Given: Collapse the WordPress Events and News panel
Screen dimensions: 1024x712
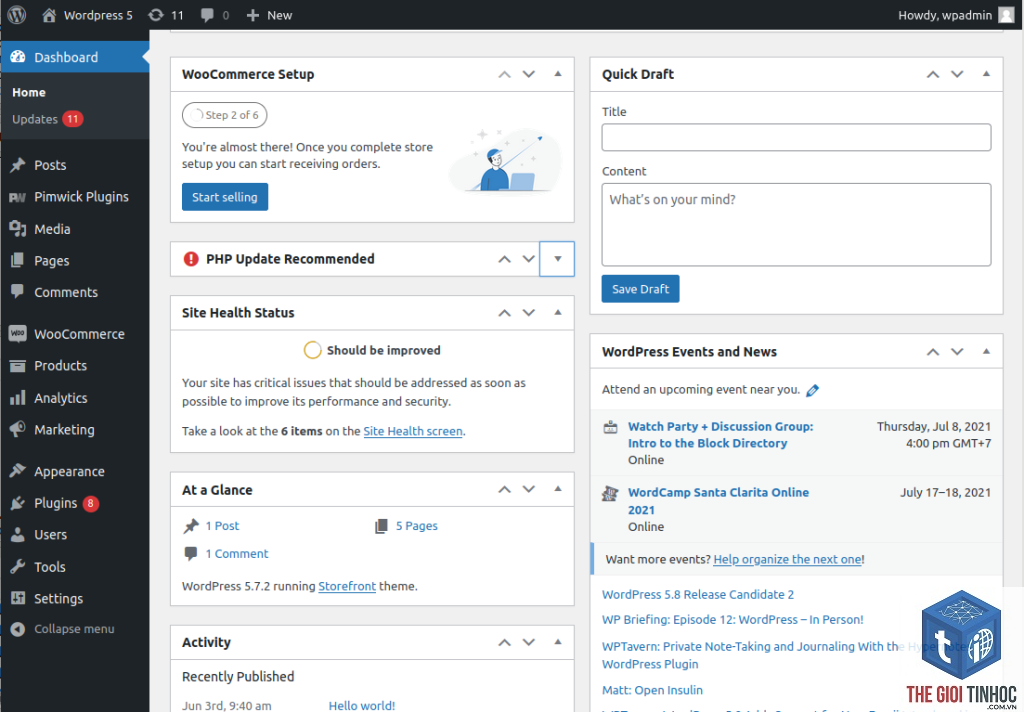Looking at the screenshot, I should (986, 351).
